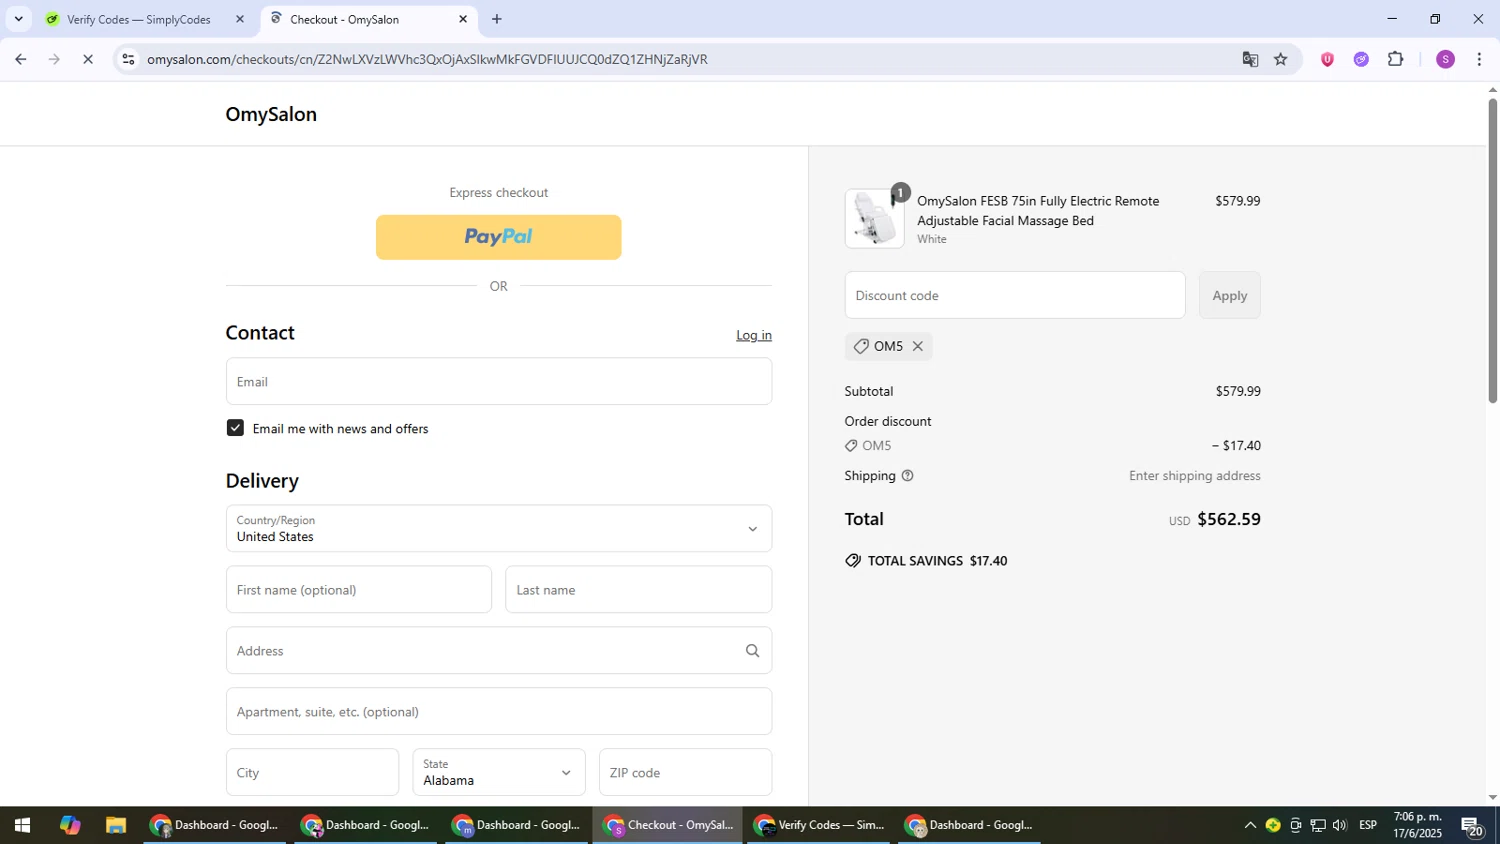Viewport: 1500px width, 844px height.
Task: Expand the Country/Region dropdown
Action: click(498, 528)
